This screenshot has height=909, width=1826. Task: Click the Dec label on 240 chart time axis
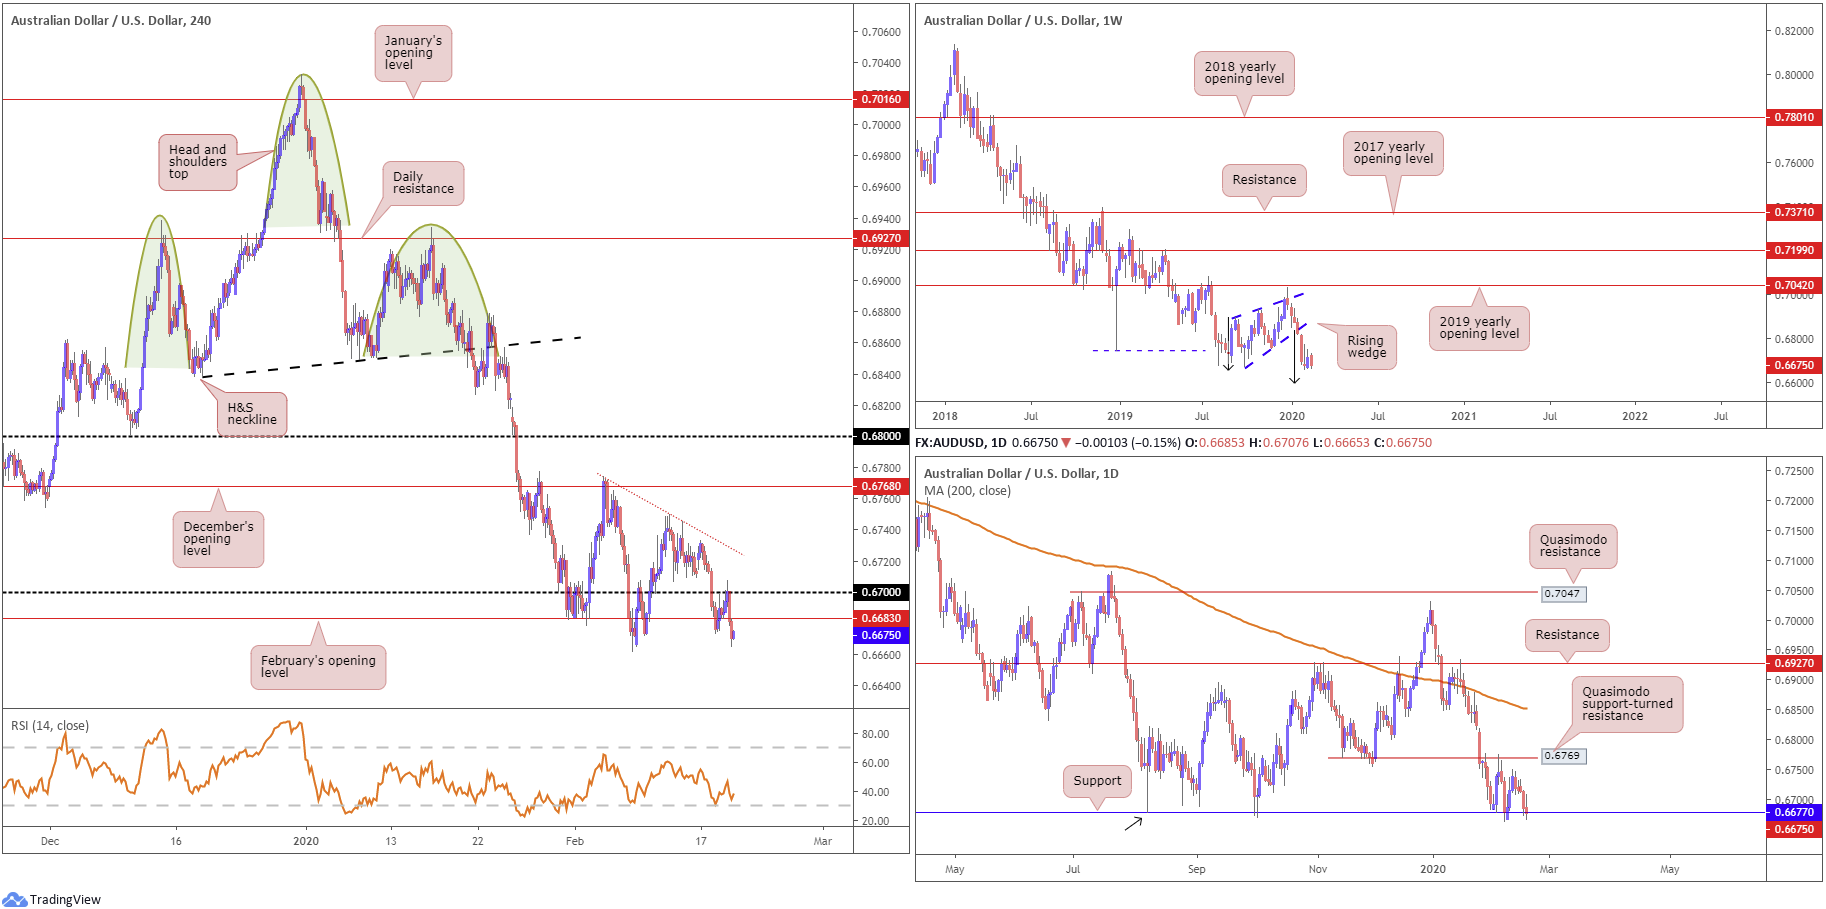click(50, 841)
